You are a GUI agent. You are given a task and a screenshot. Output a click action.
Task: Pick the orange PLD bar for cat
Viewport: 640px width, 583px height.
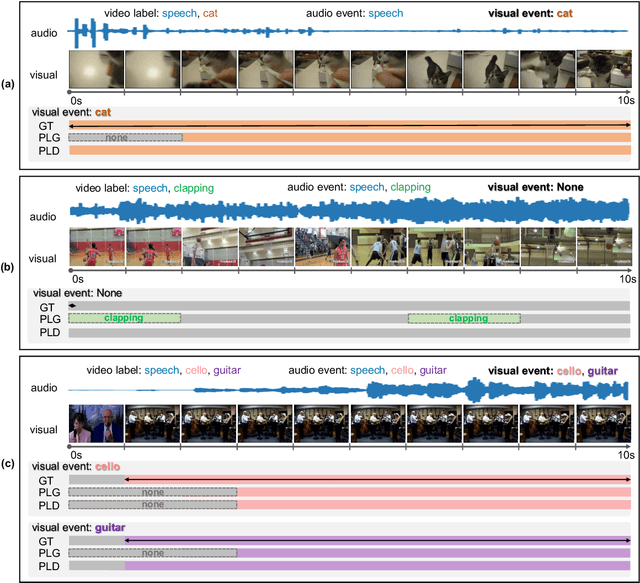pos(350,151)
